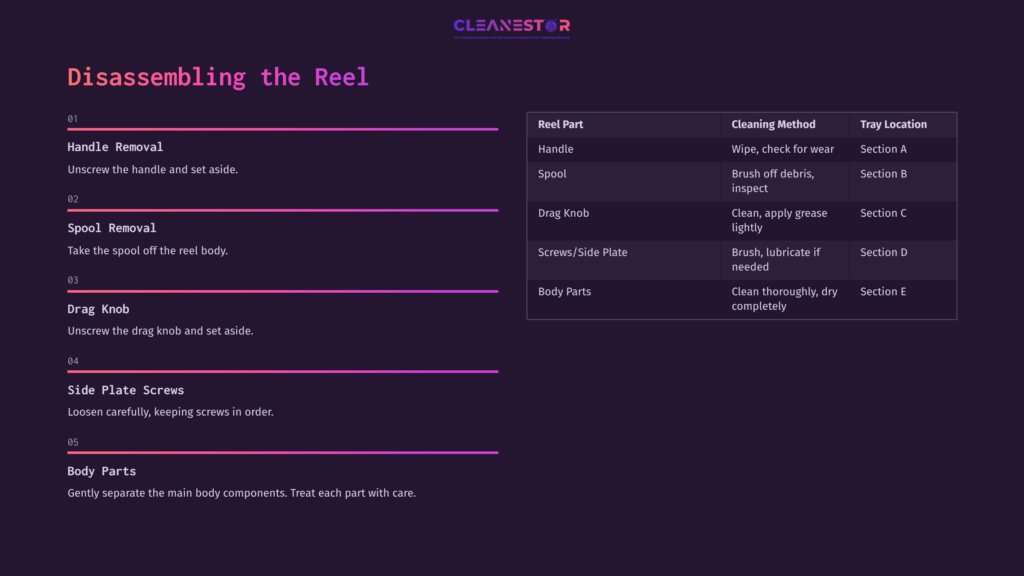This screenshot has height=576, width=1024.
Task: Click the 'Cleaning Method' column header
Action: (x=773, y=125)
